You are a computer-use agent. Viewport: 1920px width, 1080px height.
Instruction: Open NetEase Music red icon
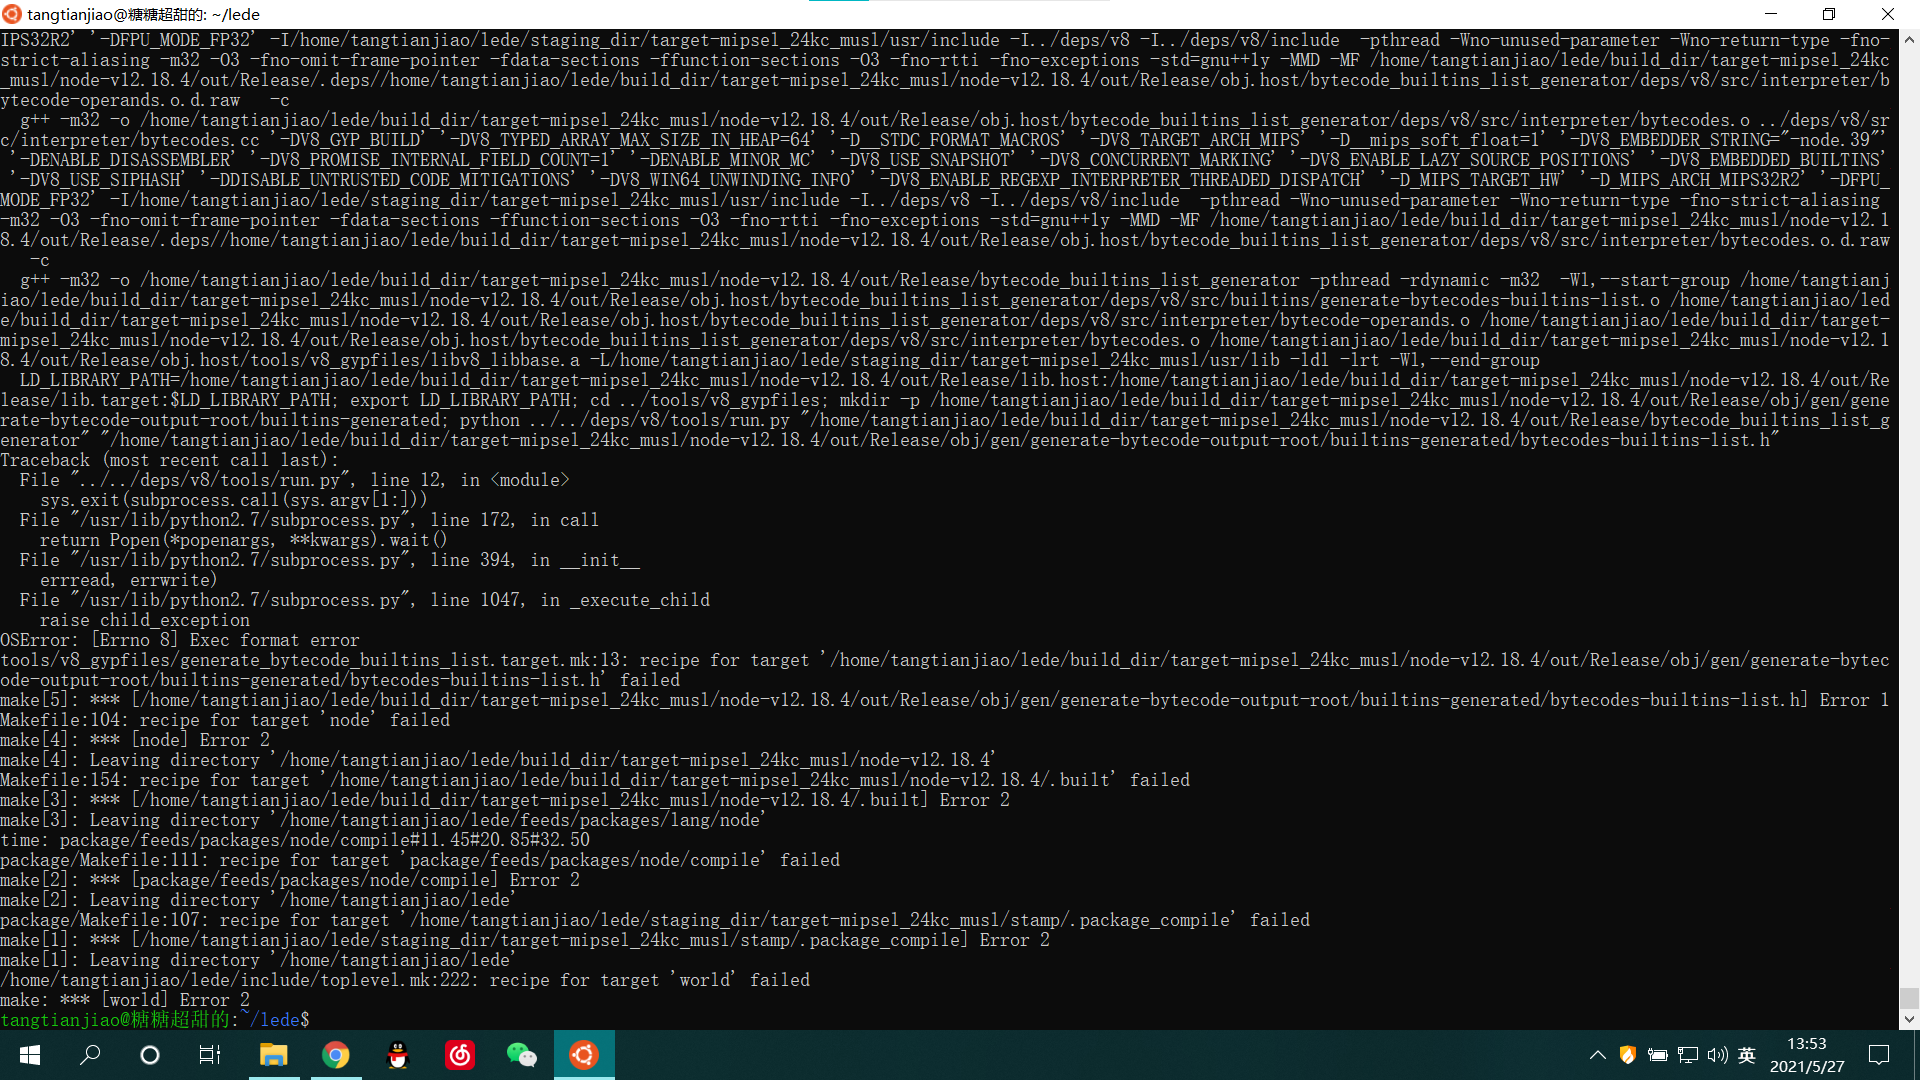(460, 1055)
